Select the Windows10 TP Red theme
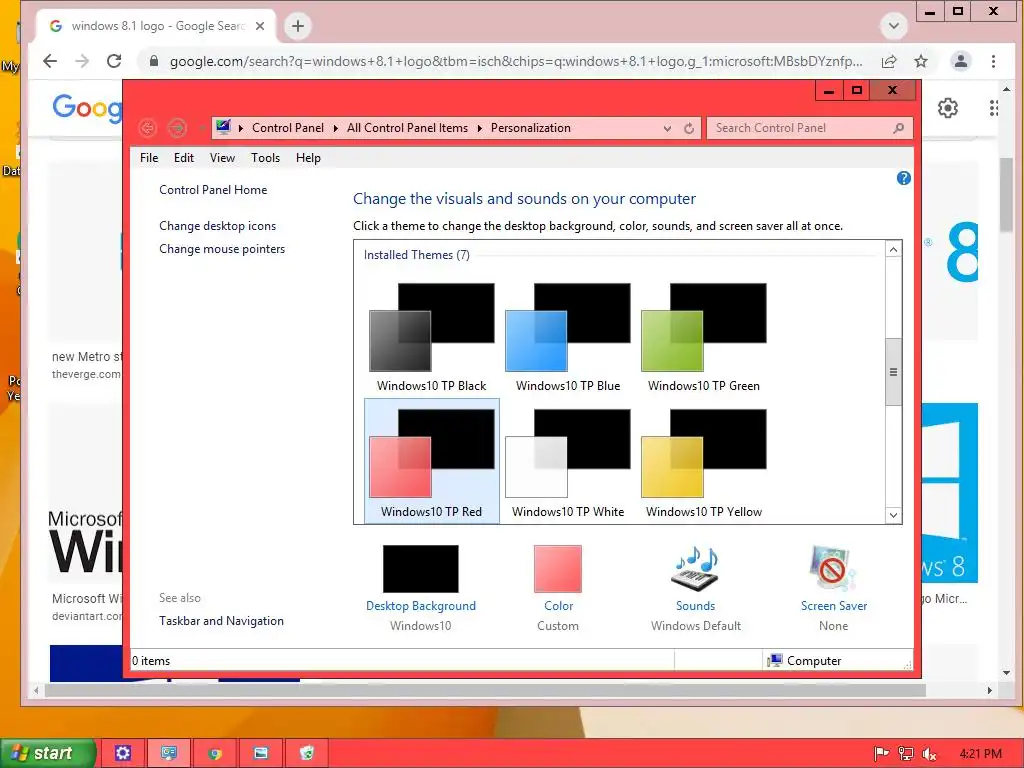 tap(432, 461)
